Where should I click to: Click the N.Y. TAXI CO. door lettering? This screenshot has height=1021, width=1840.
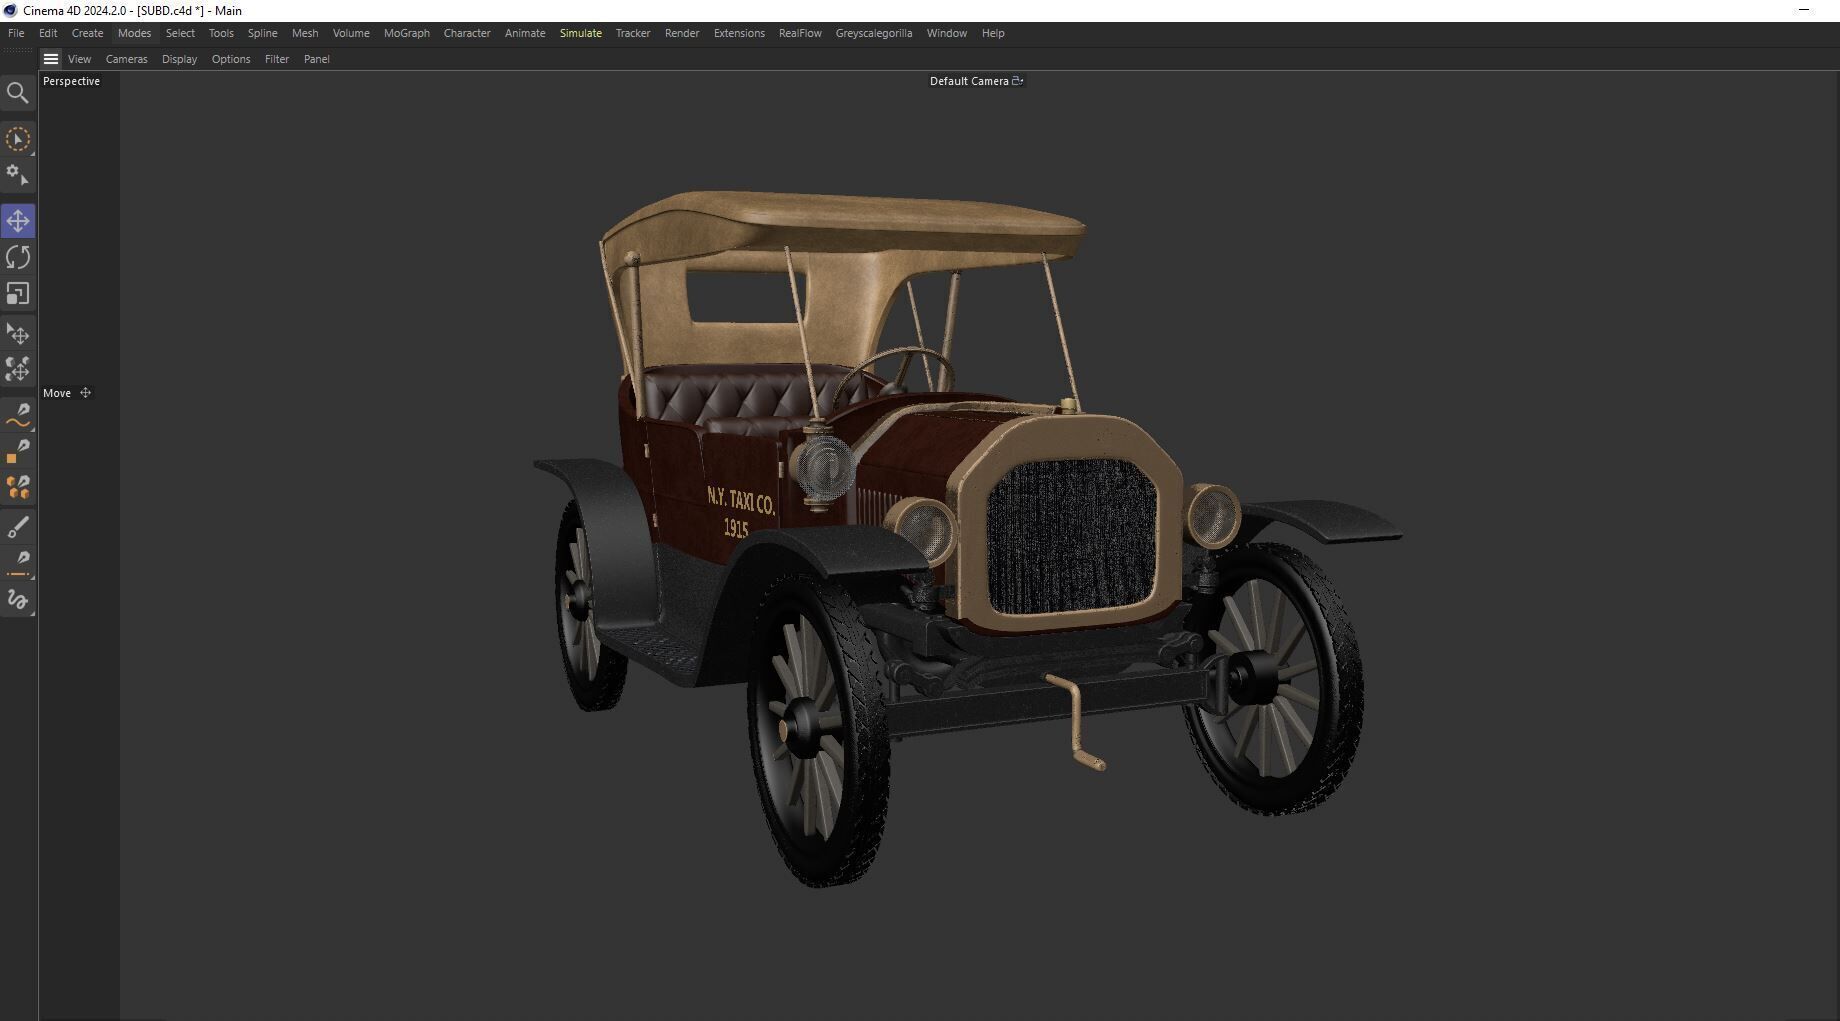click(741, 500)
